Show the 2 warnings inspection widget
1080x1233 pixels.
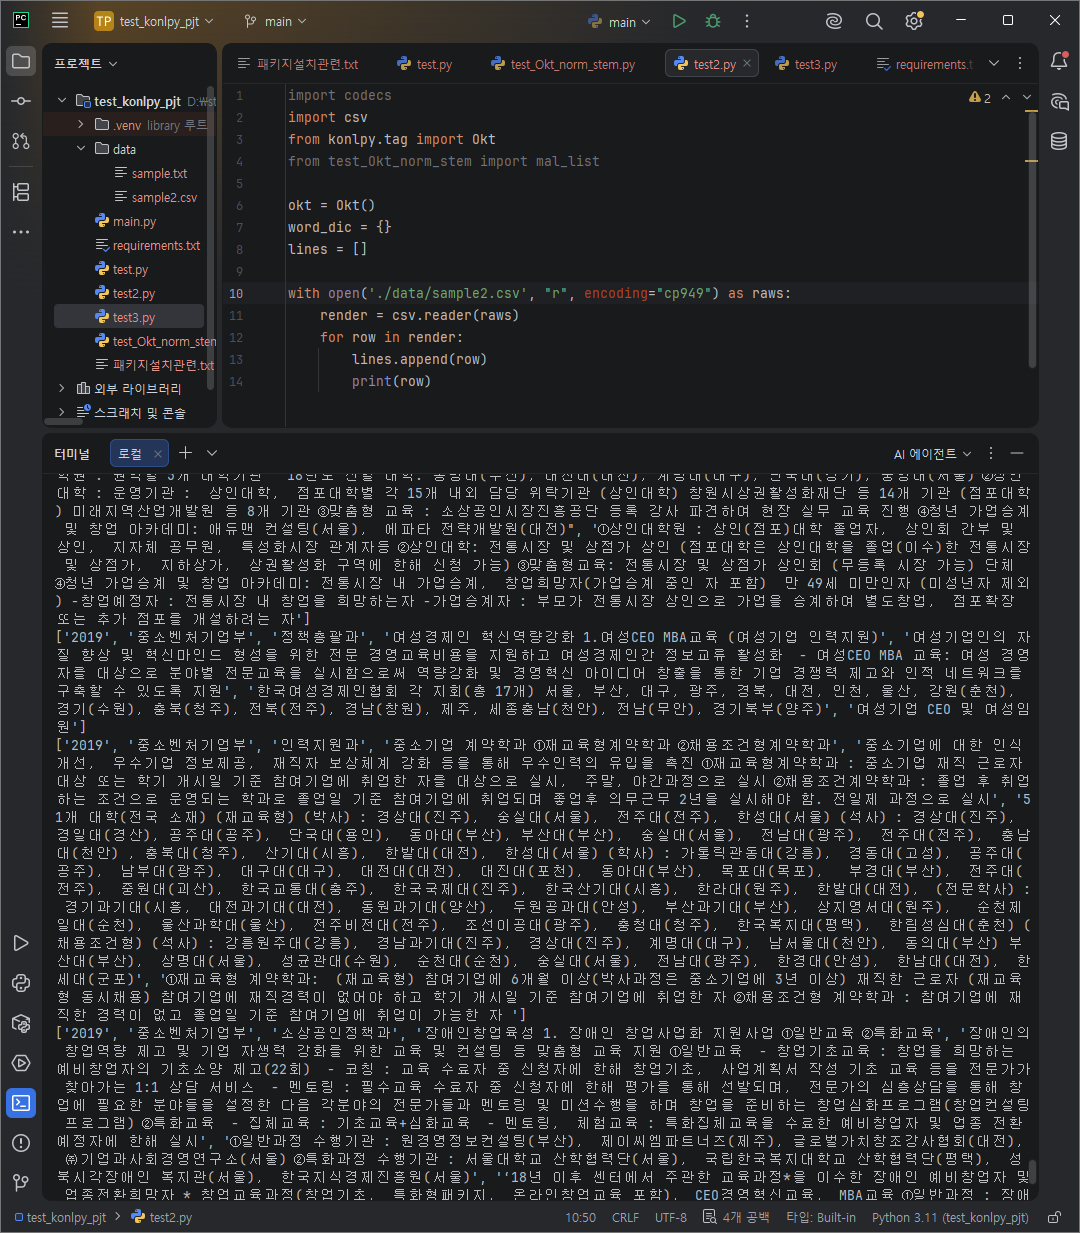(x=980, y=97)
